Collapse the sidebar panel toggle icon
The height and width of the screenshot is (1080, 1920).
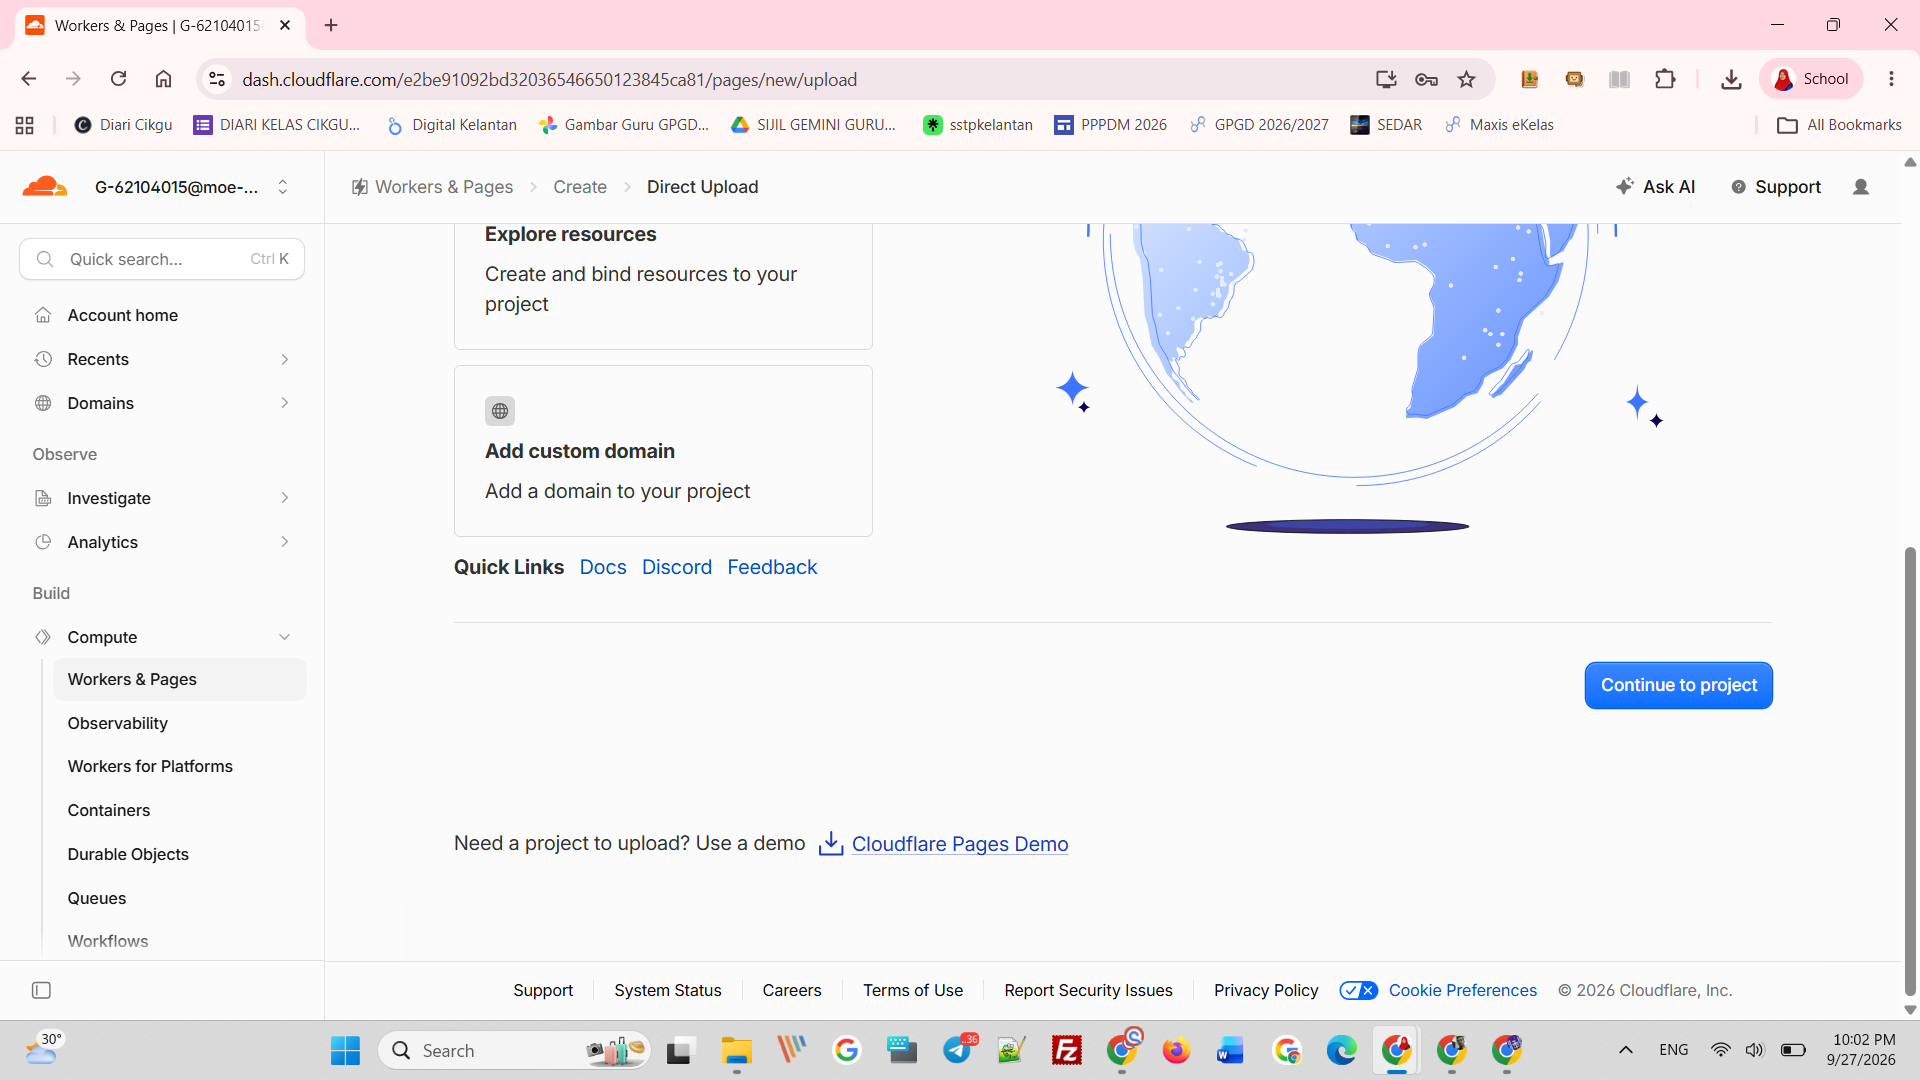coord(41,990)
